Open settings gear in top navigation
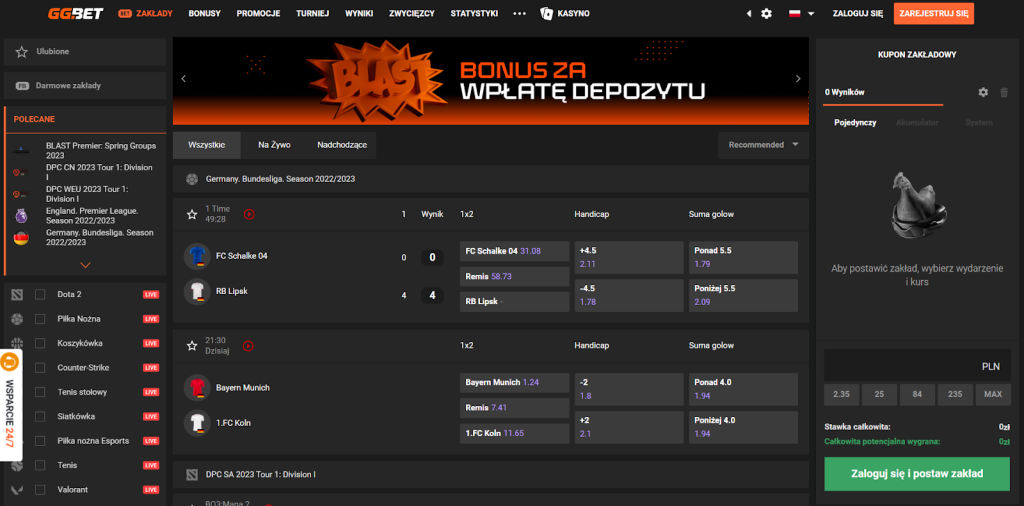 (x=766, y=14)
